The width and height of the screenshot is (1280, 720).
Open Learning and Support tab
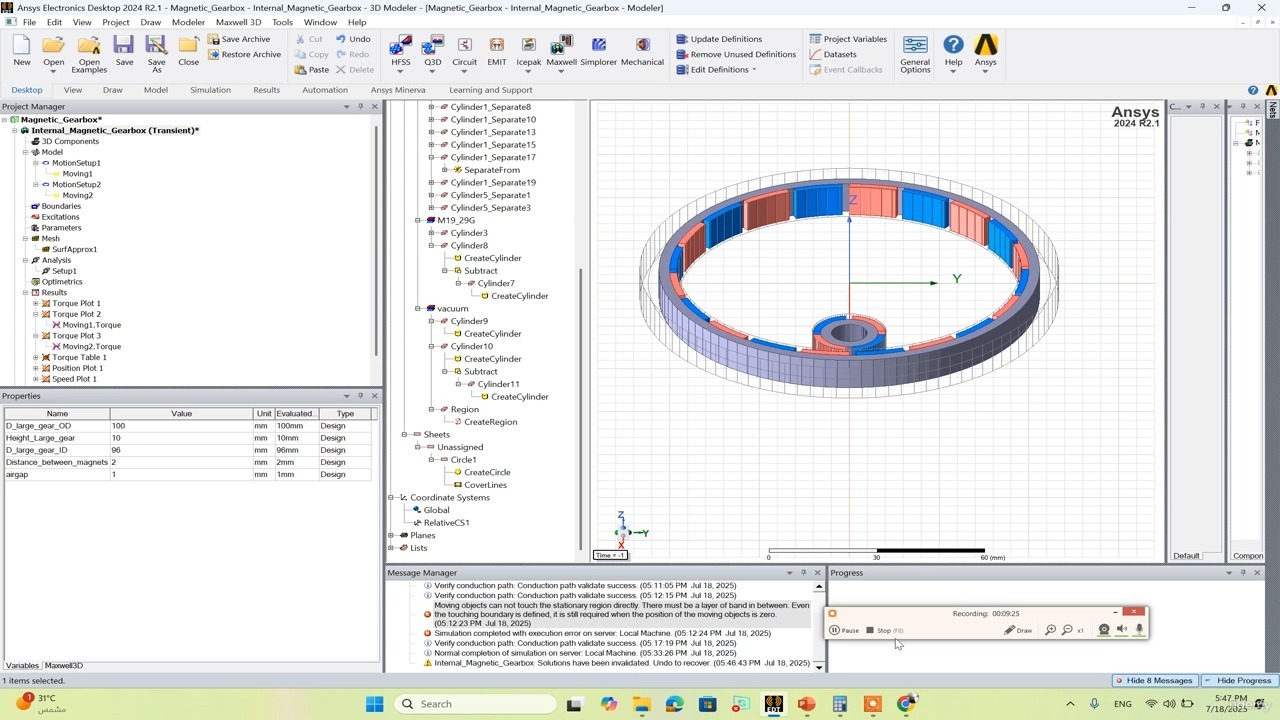490,90
